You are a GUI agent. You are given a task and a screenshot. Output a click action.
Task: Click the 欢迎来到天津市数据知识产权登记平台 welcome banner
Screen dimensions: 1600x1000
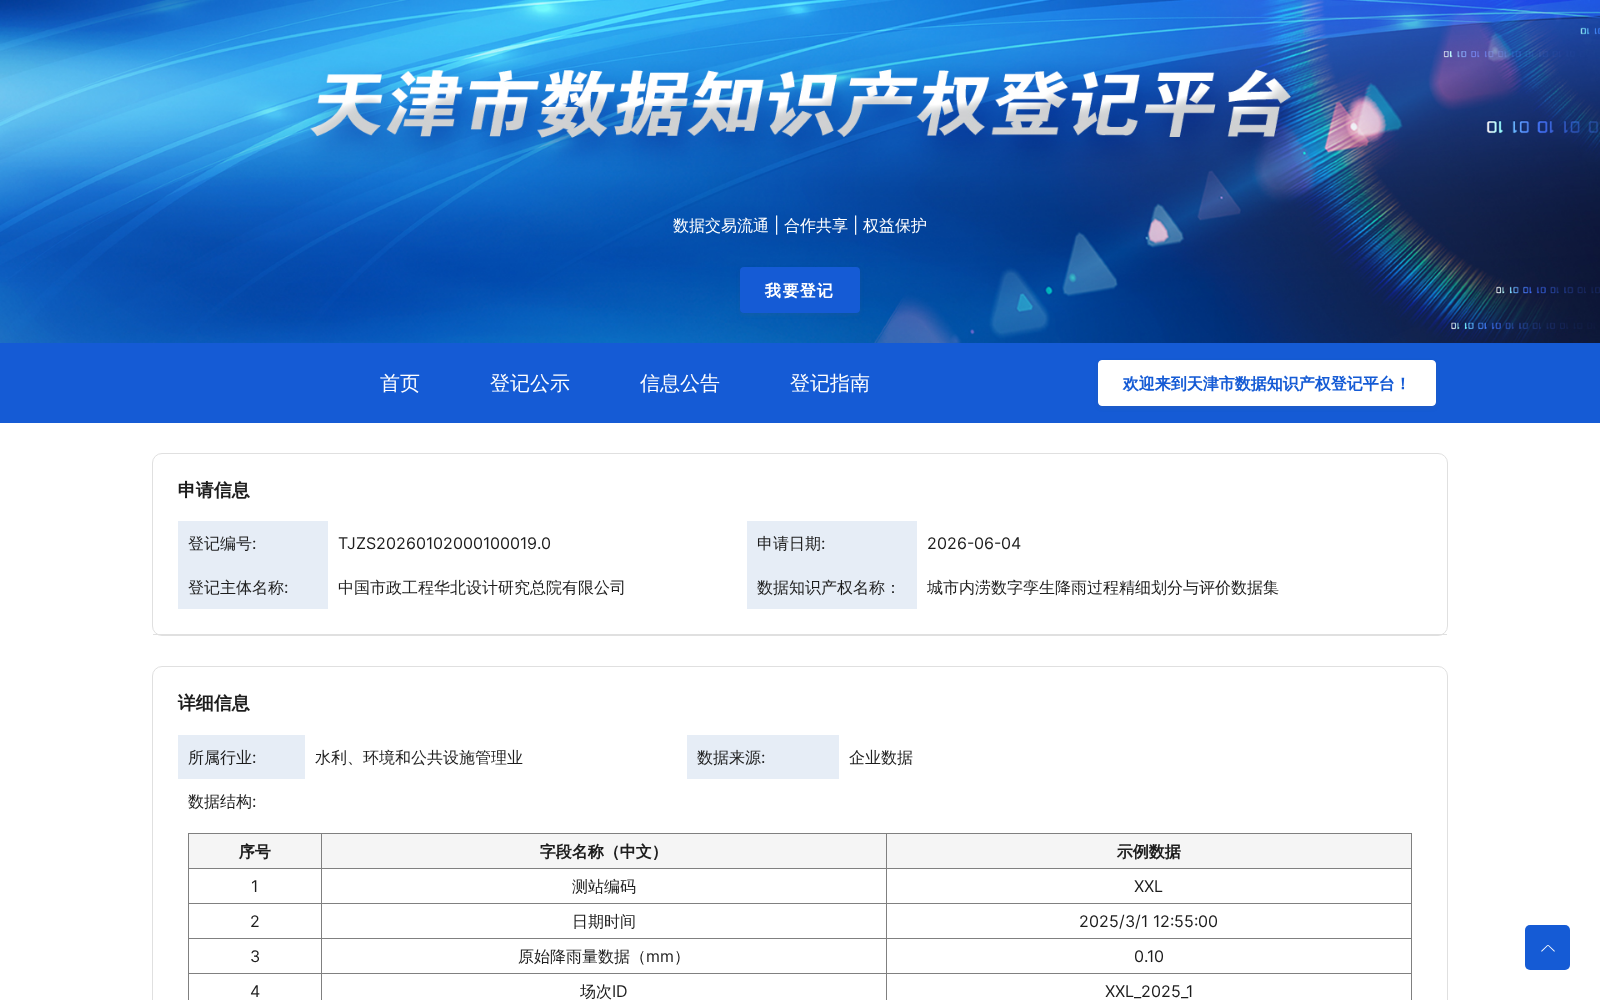[1267, 383]
